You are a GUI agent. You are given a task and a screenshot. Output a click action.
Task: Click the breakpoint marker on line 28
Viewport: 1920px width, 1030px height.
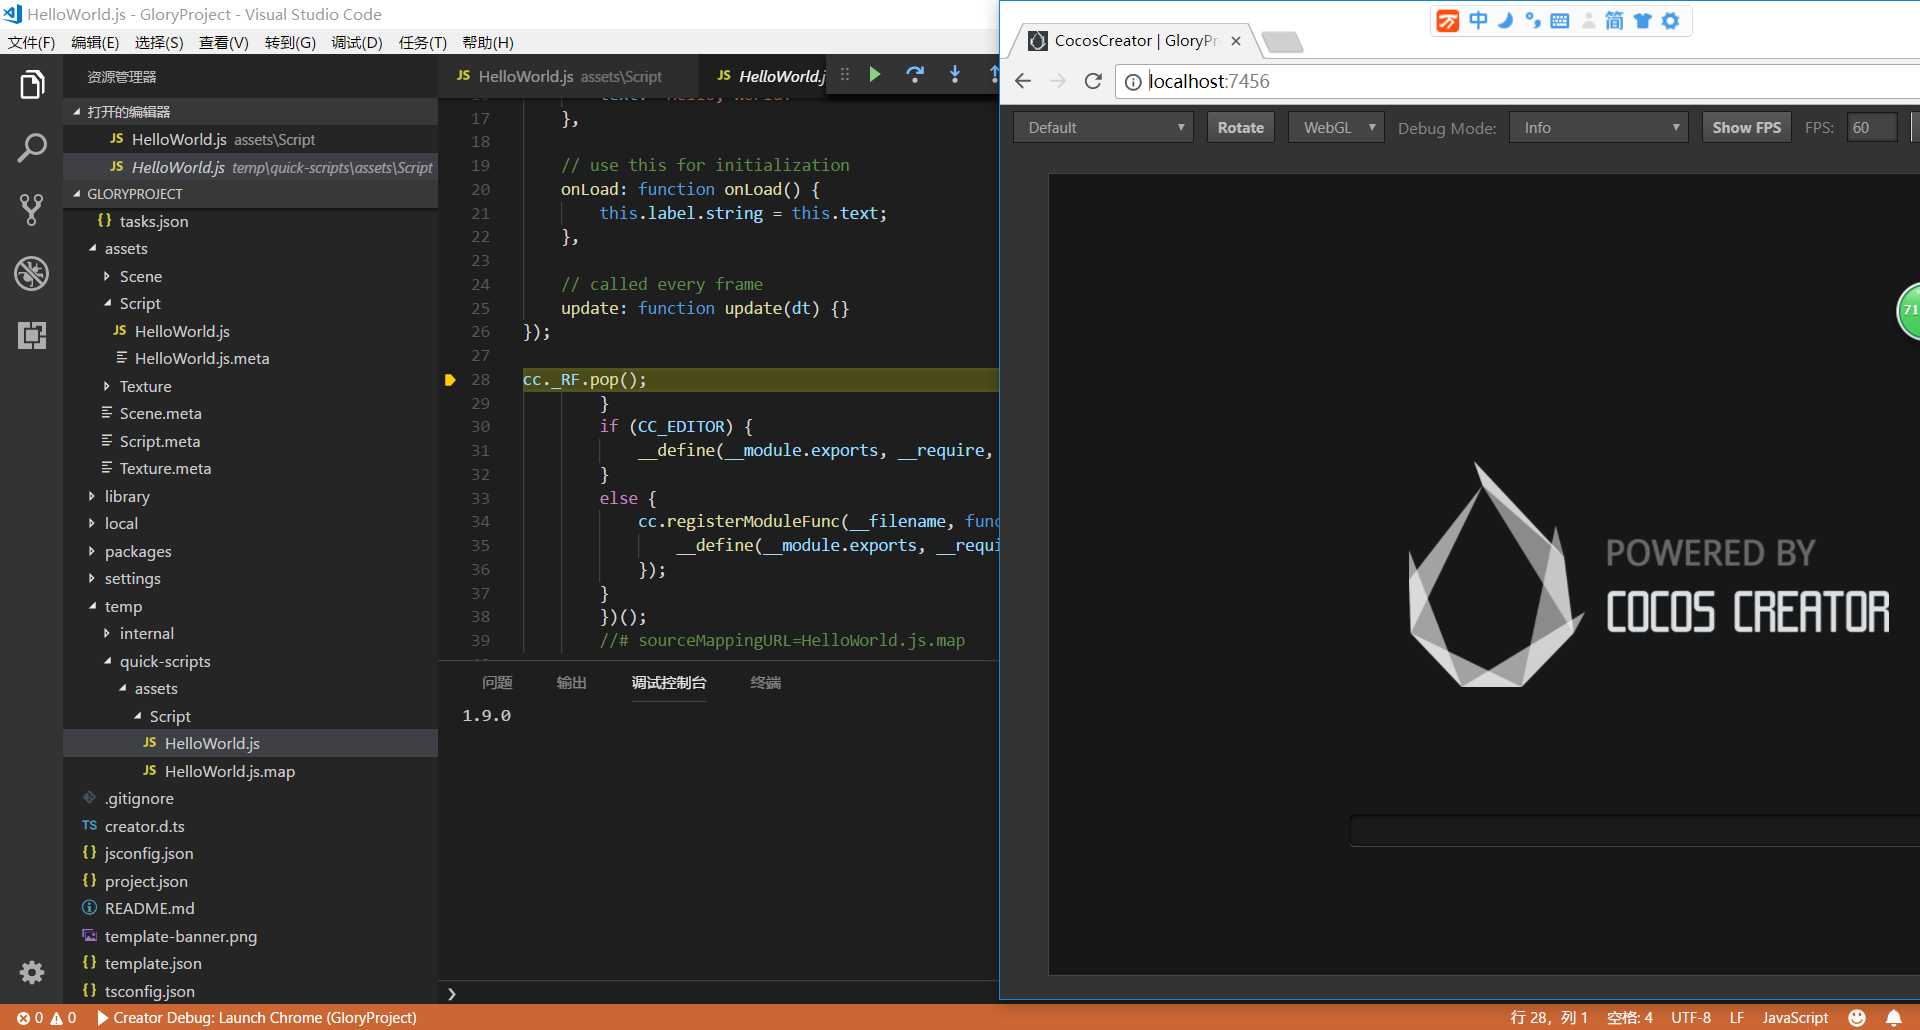coord(450,380)
